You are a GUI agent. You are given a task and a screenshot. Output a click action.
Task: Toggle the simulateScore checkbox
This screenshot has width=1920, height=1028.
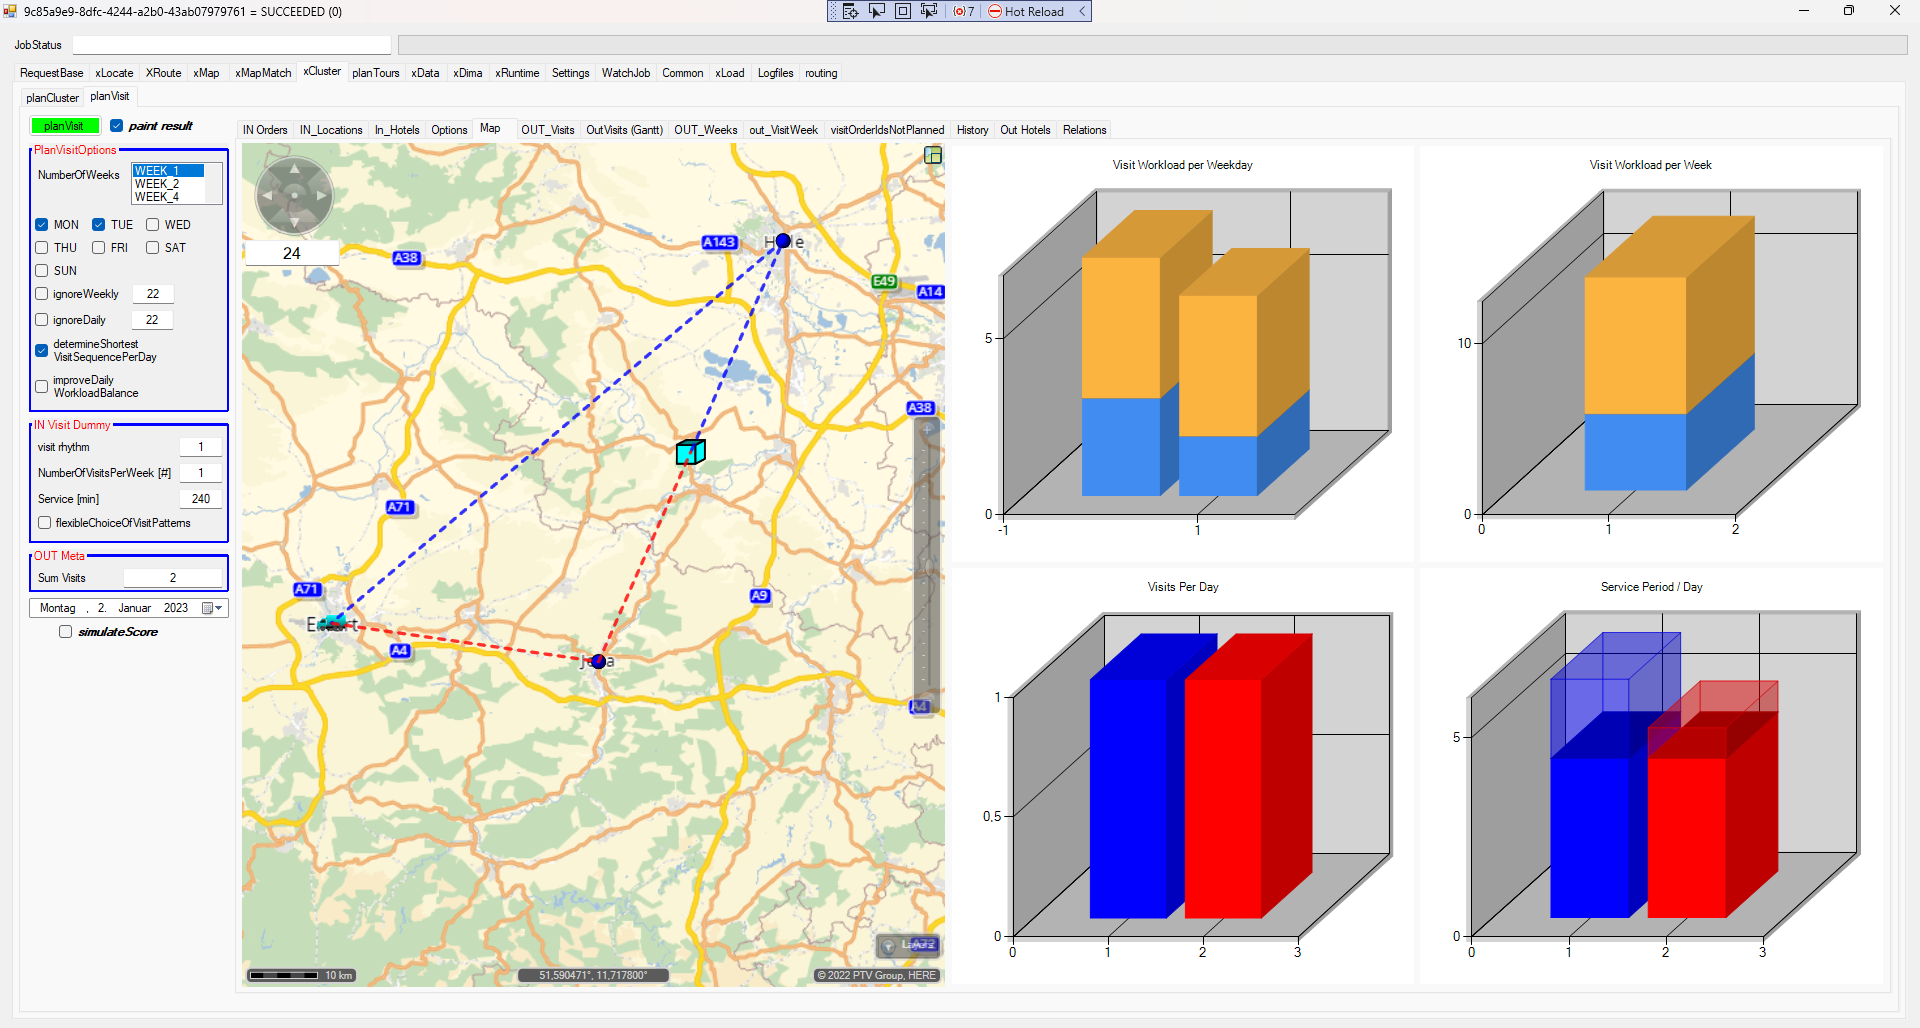coord(66,632)
